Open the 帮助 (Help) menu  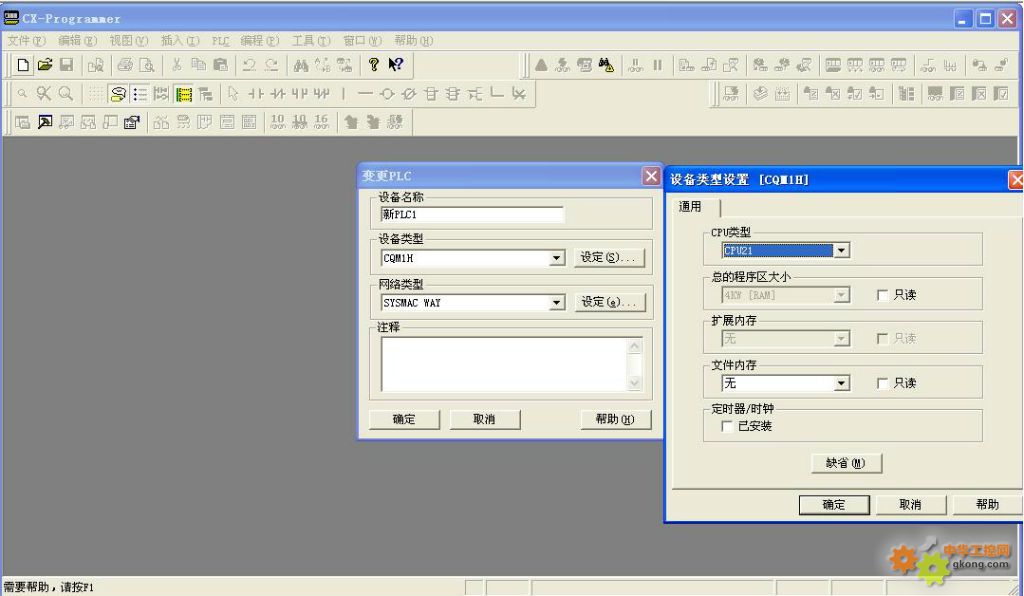[x=413, y=40]
